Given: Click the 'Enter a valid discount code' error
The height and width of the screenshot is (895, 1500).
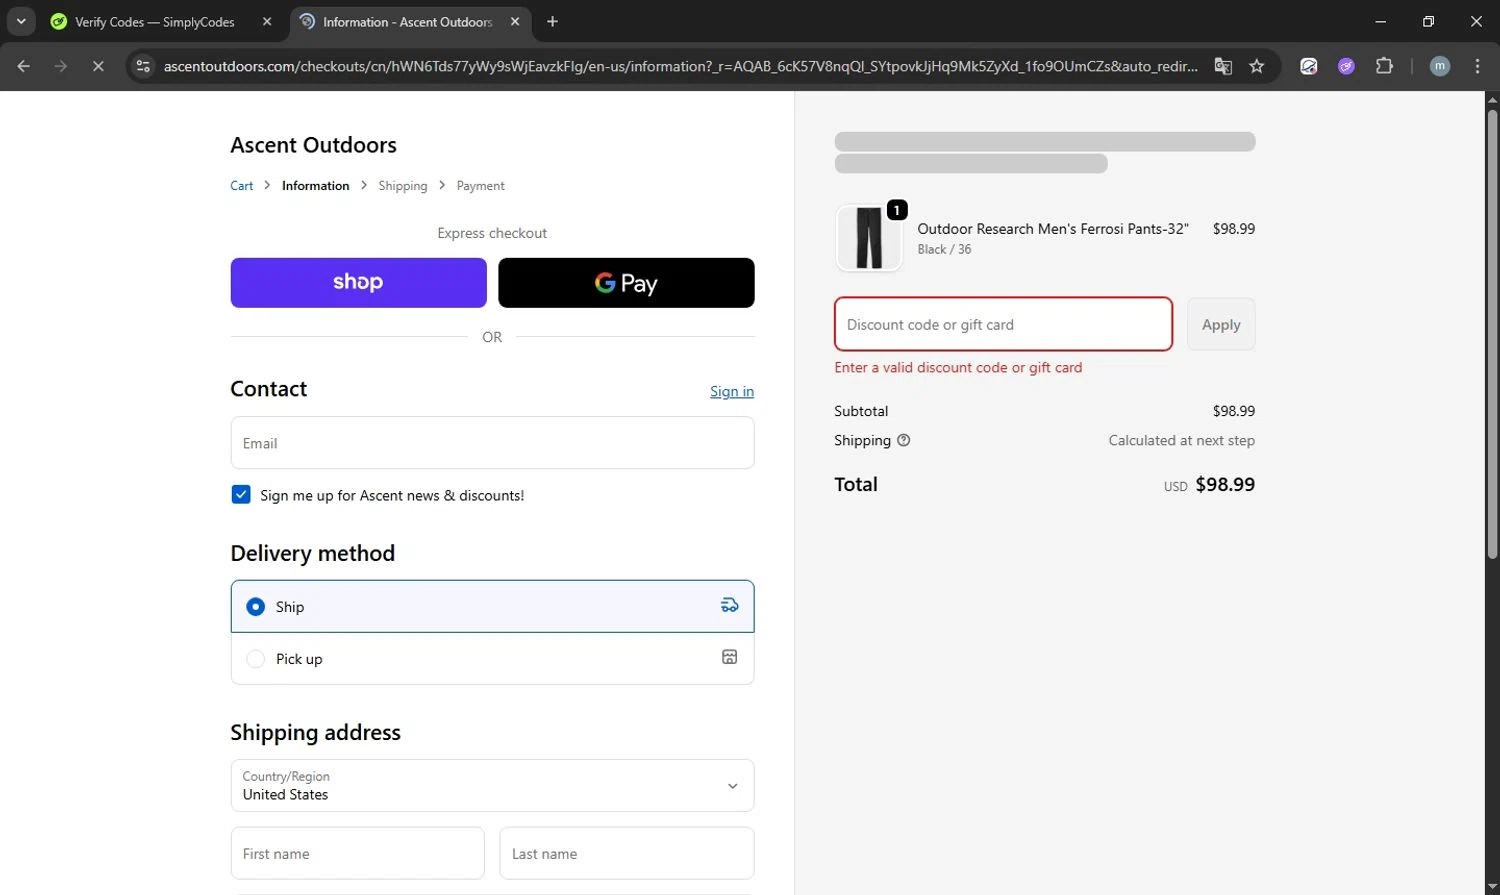Looking at the screenshot, I should tap(958, 368).
